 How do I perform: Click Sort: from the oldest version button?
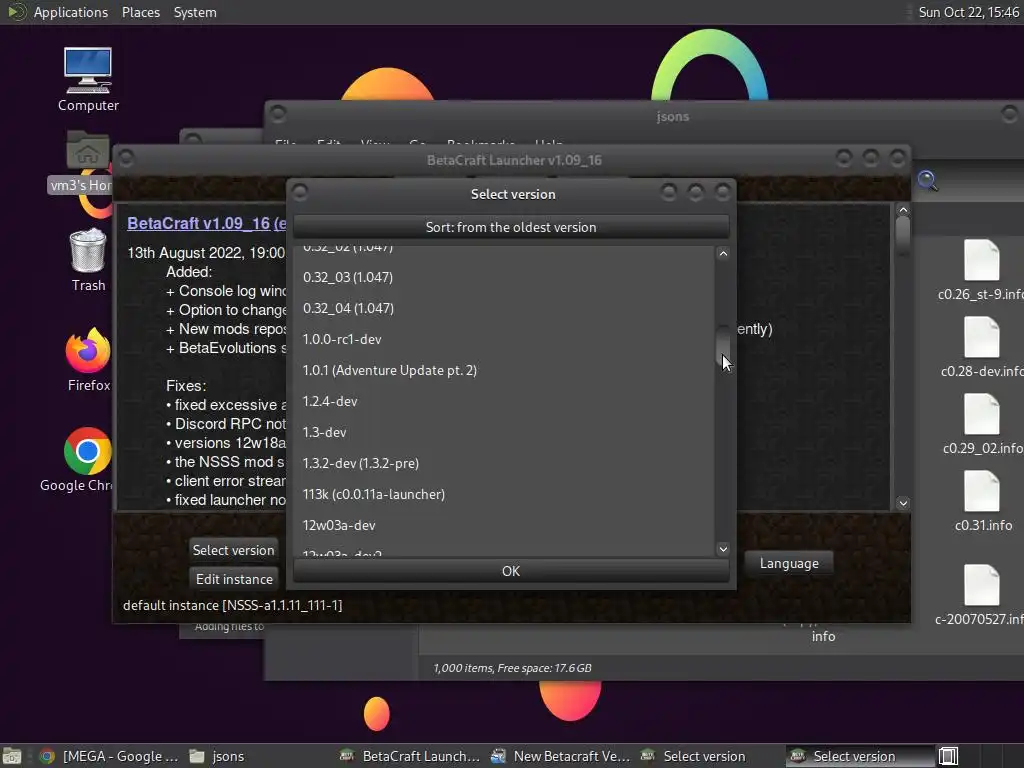[x=511, y=227]
